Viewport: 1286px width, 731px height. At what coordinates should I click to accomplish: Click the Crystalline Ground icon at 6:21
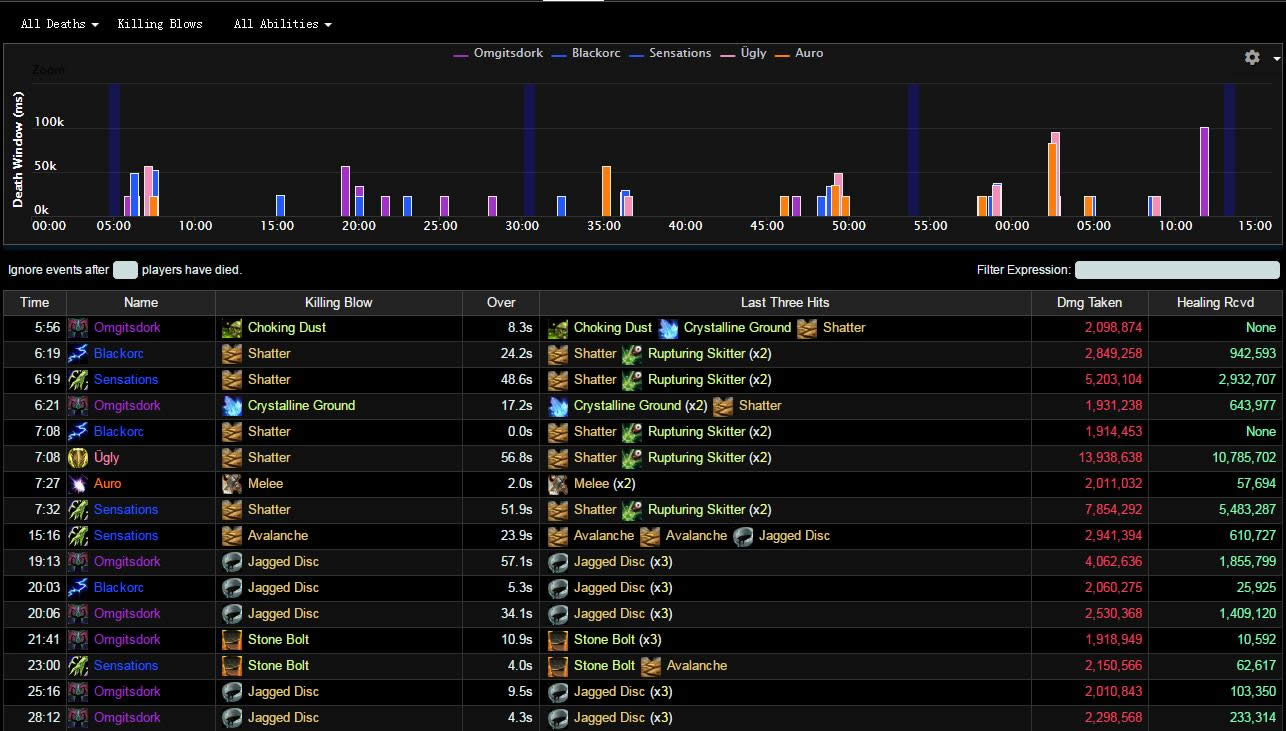pyautogui.click(x=232, y=406)
